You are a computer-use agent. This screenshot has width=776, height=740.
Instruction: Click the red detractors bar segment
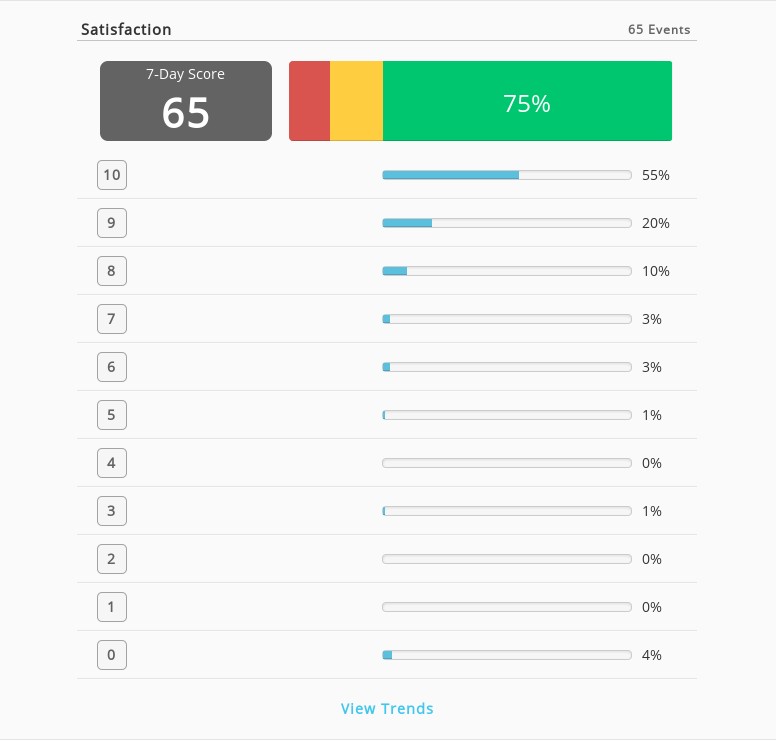[x=309, y=101]
